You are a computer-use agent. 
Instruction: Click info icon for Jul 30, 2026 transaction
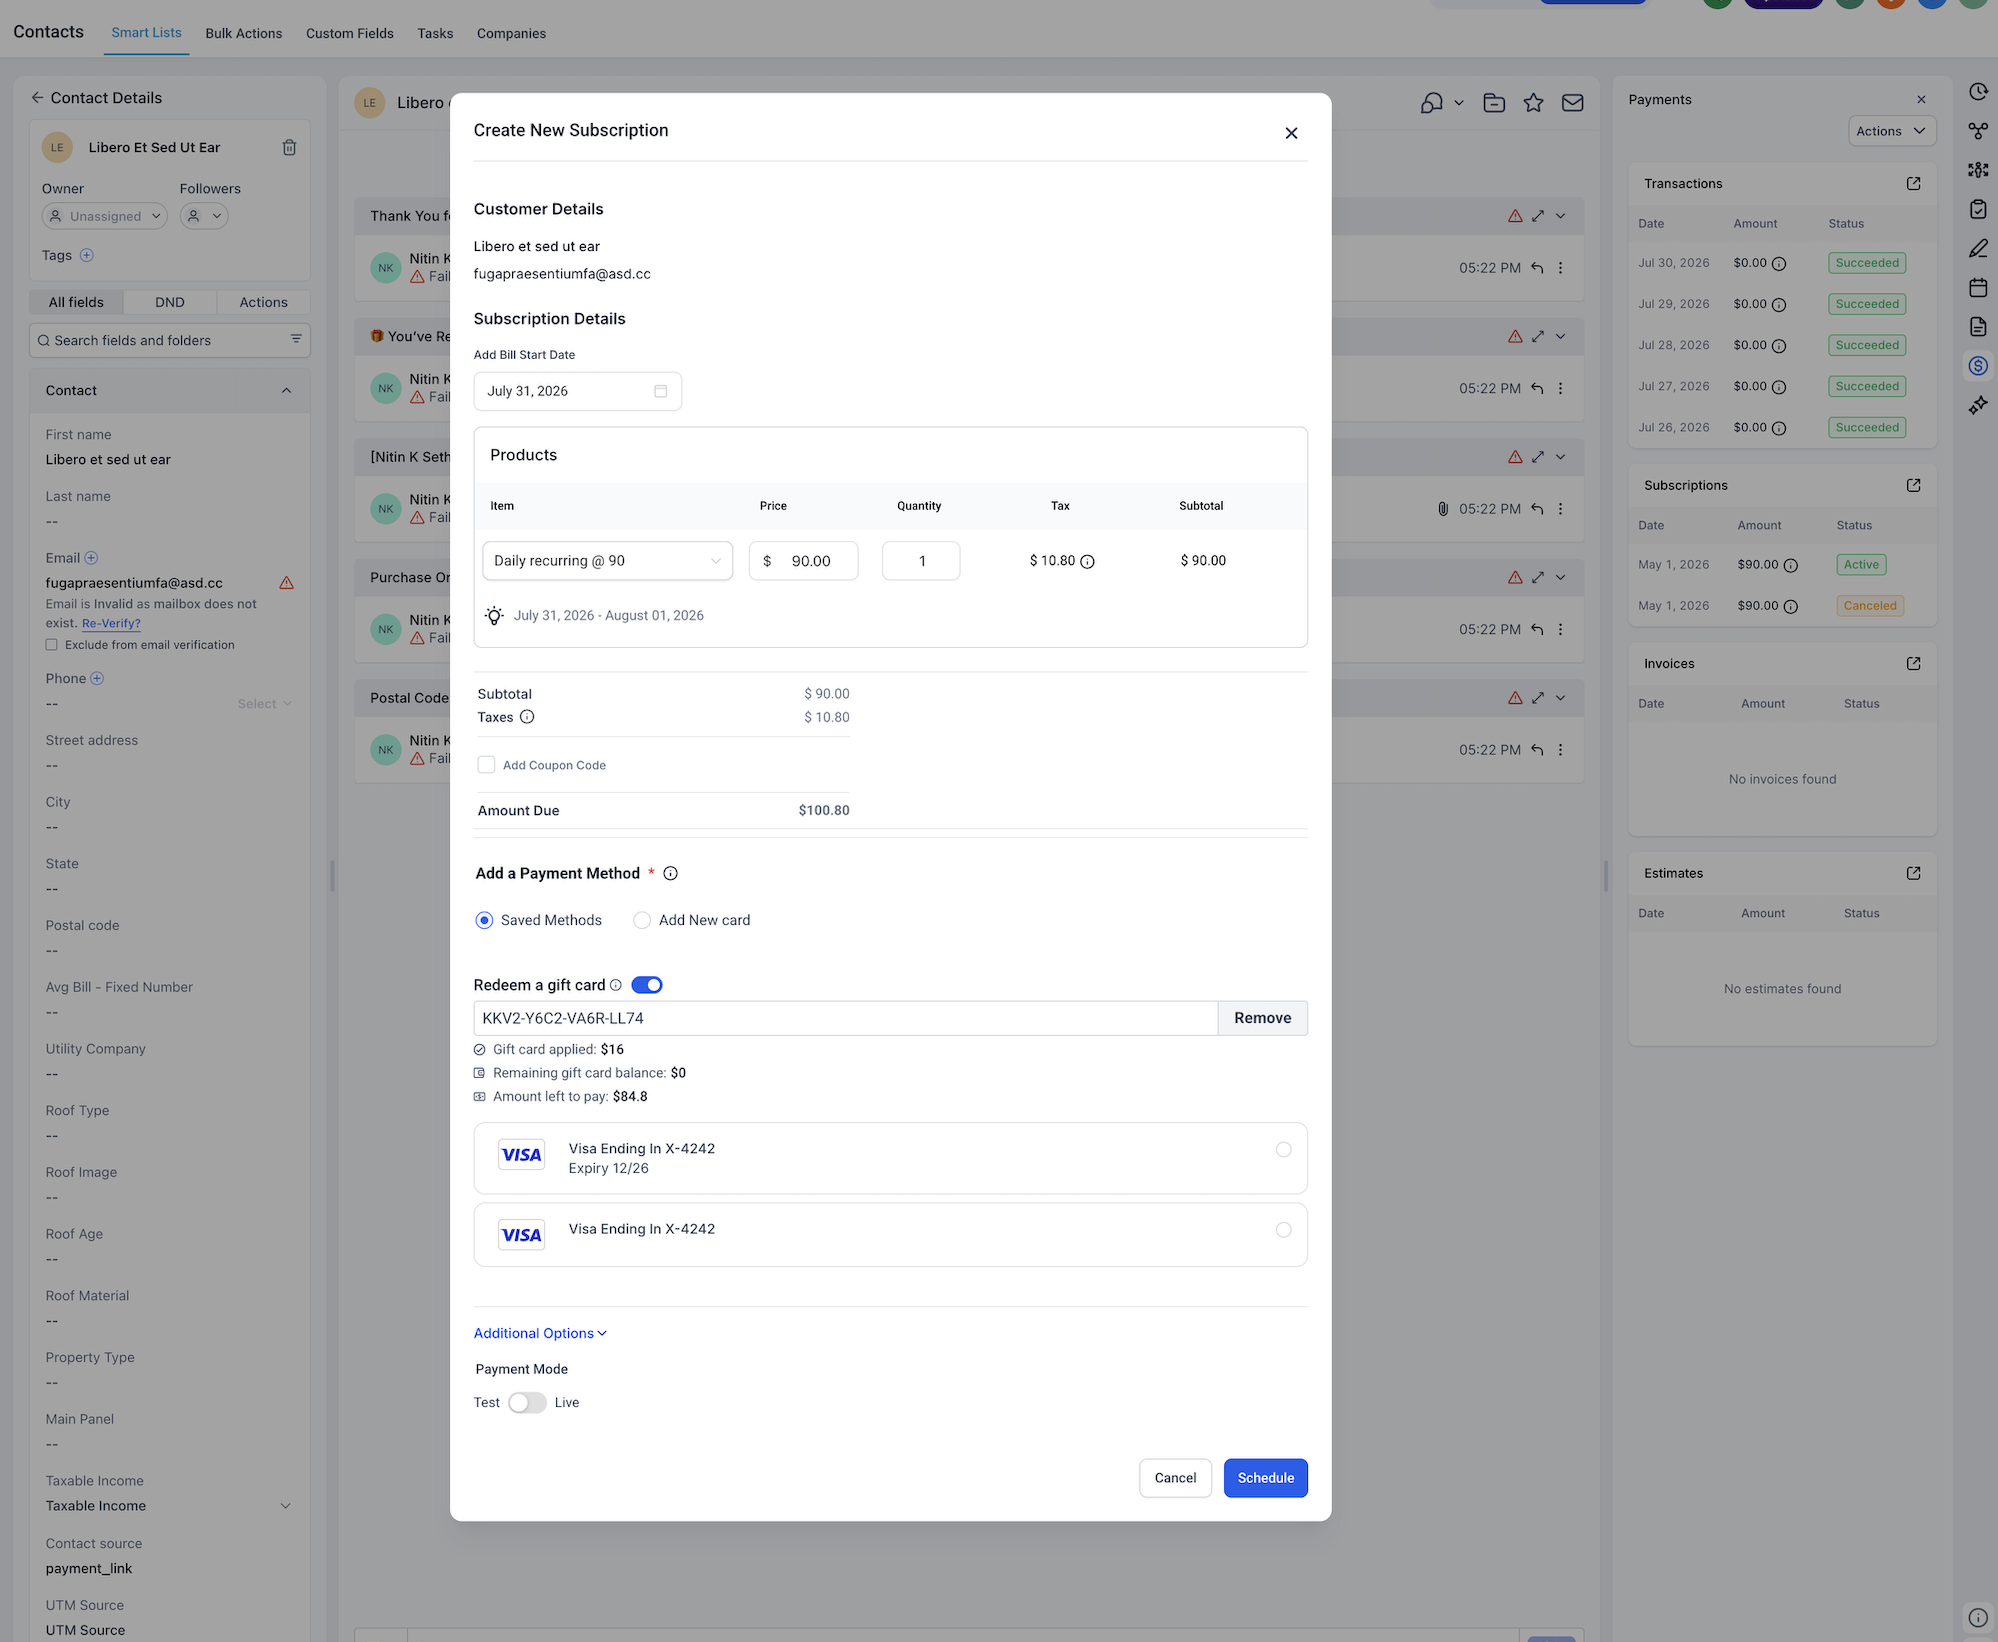click(x=1779, y=264)
